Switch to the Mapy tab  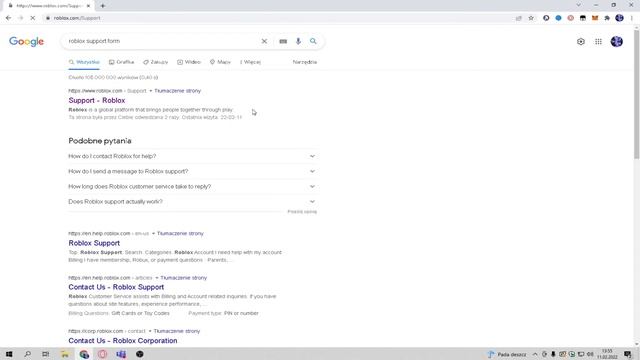(x=220, y=62)
